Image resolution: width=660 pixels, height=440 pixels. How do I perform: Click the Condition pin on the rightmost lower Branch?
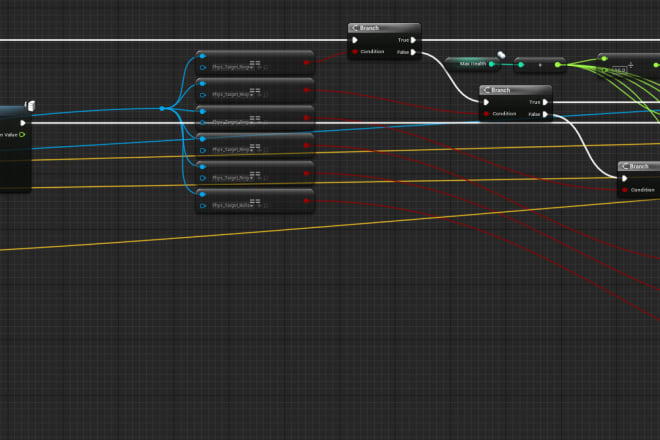pos(625,190)
